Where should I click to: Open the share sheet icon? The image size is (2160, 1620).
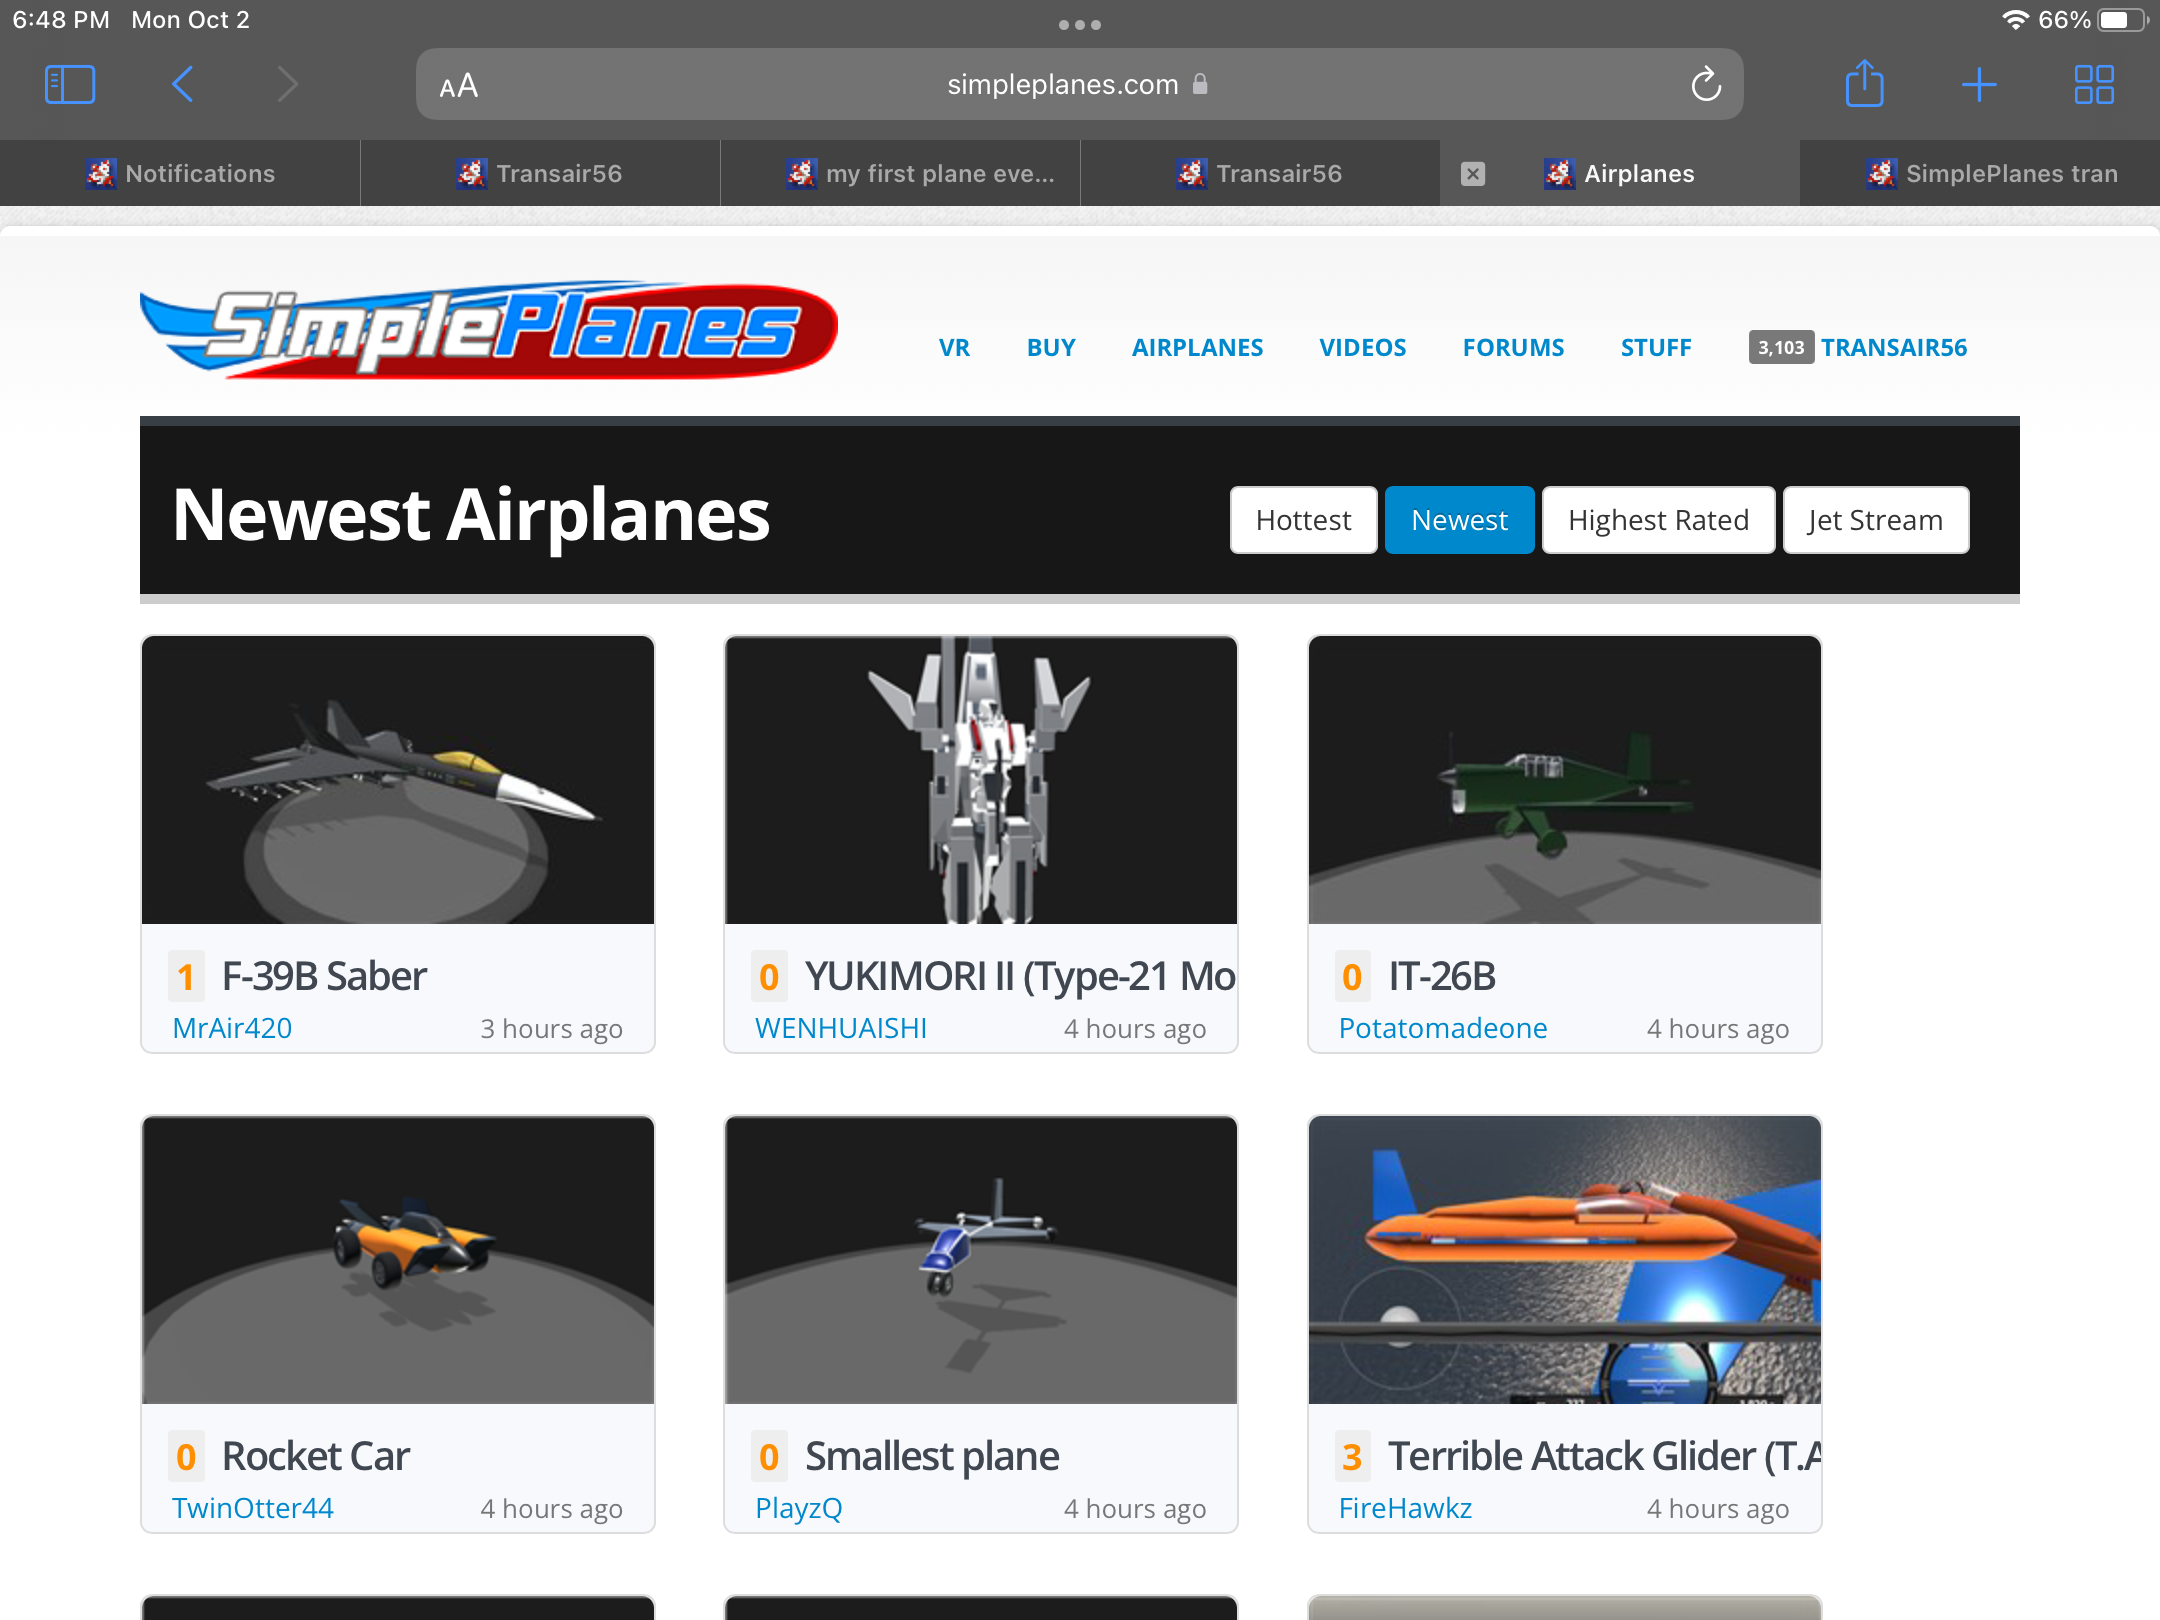[1864, 83]
